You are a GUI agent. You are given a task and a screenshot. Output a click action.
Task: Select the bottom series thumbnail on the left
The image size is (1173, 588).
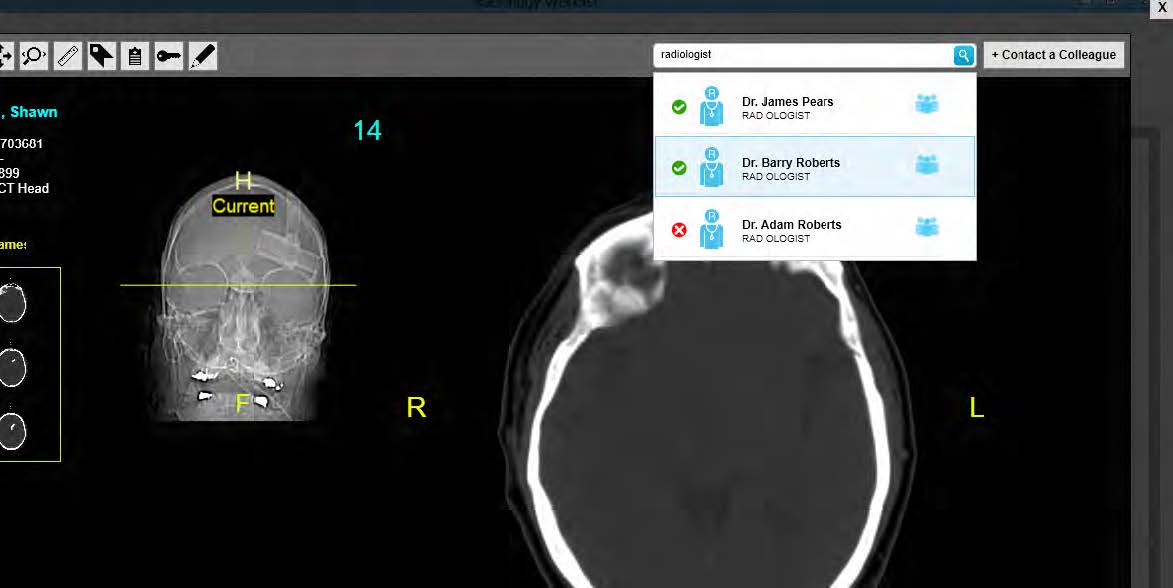point(12,432)
